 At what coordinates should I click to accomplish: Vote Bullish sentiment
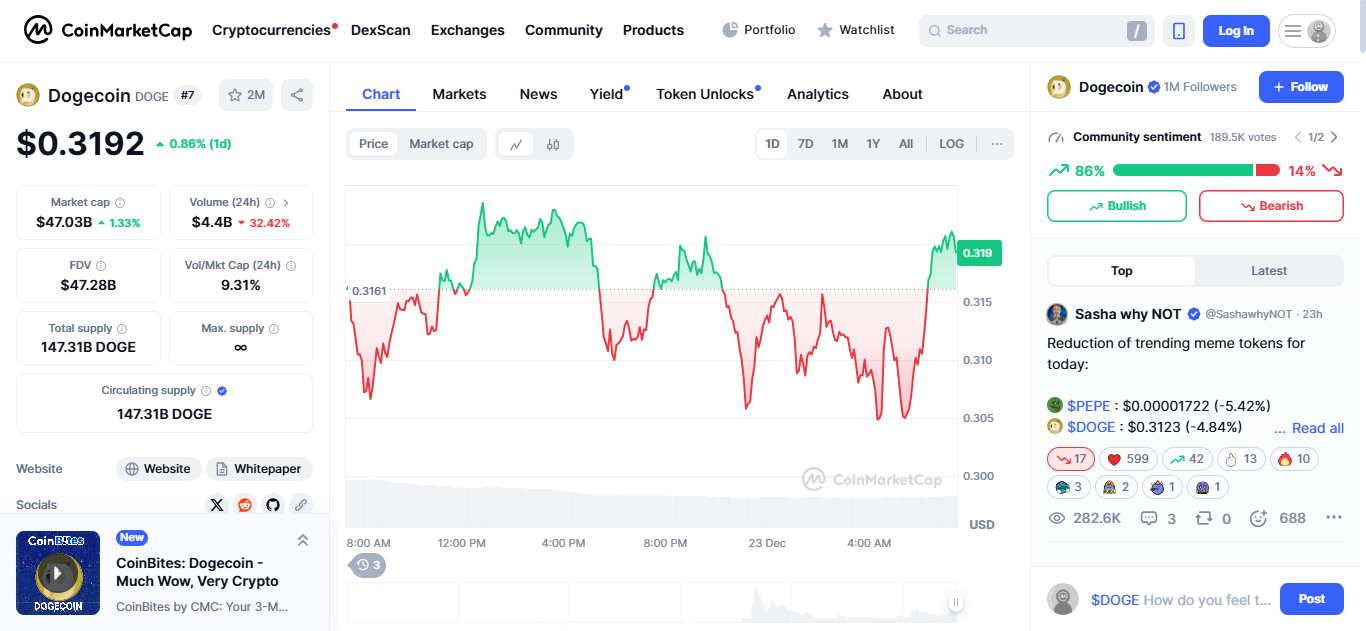pos(1117,206)
